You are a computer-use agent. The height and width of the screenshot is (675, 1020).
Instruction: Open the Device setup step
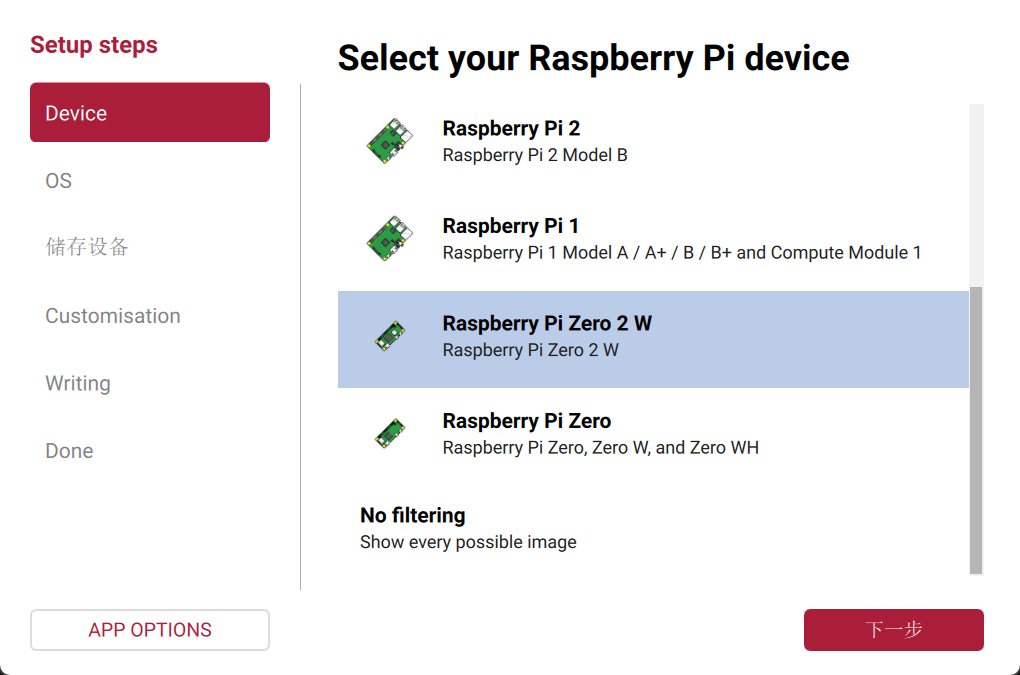[x=150, y=113]
